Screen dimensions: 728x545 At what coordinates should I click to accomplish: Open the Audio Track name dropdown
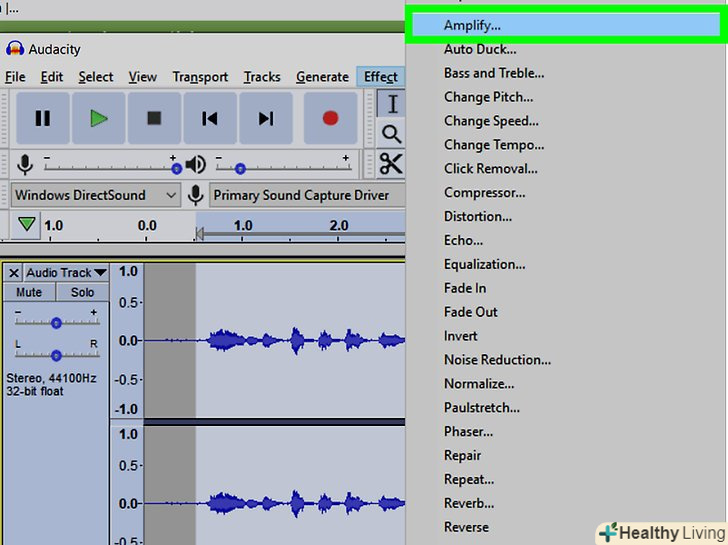[x=66, y=272]
